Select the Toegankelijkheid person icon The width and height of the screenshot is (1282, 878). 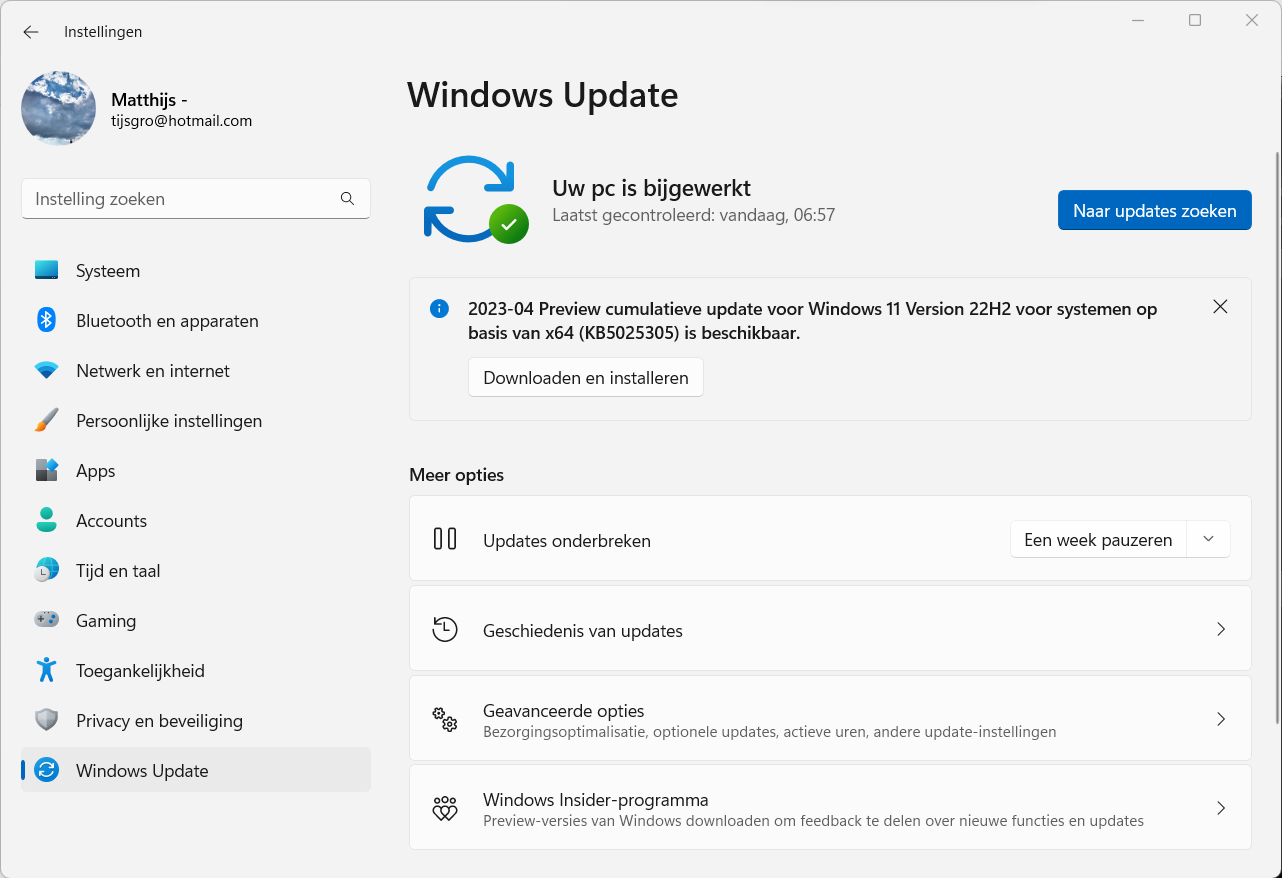46,670
